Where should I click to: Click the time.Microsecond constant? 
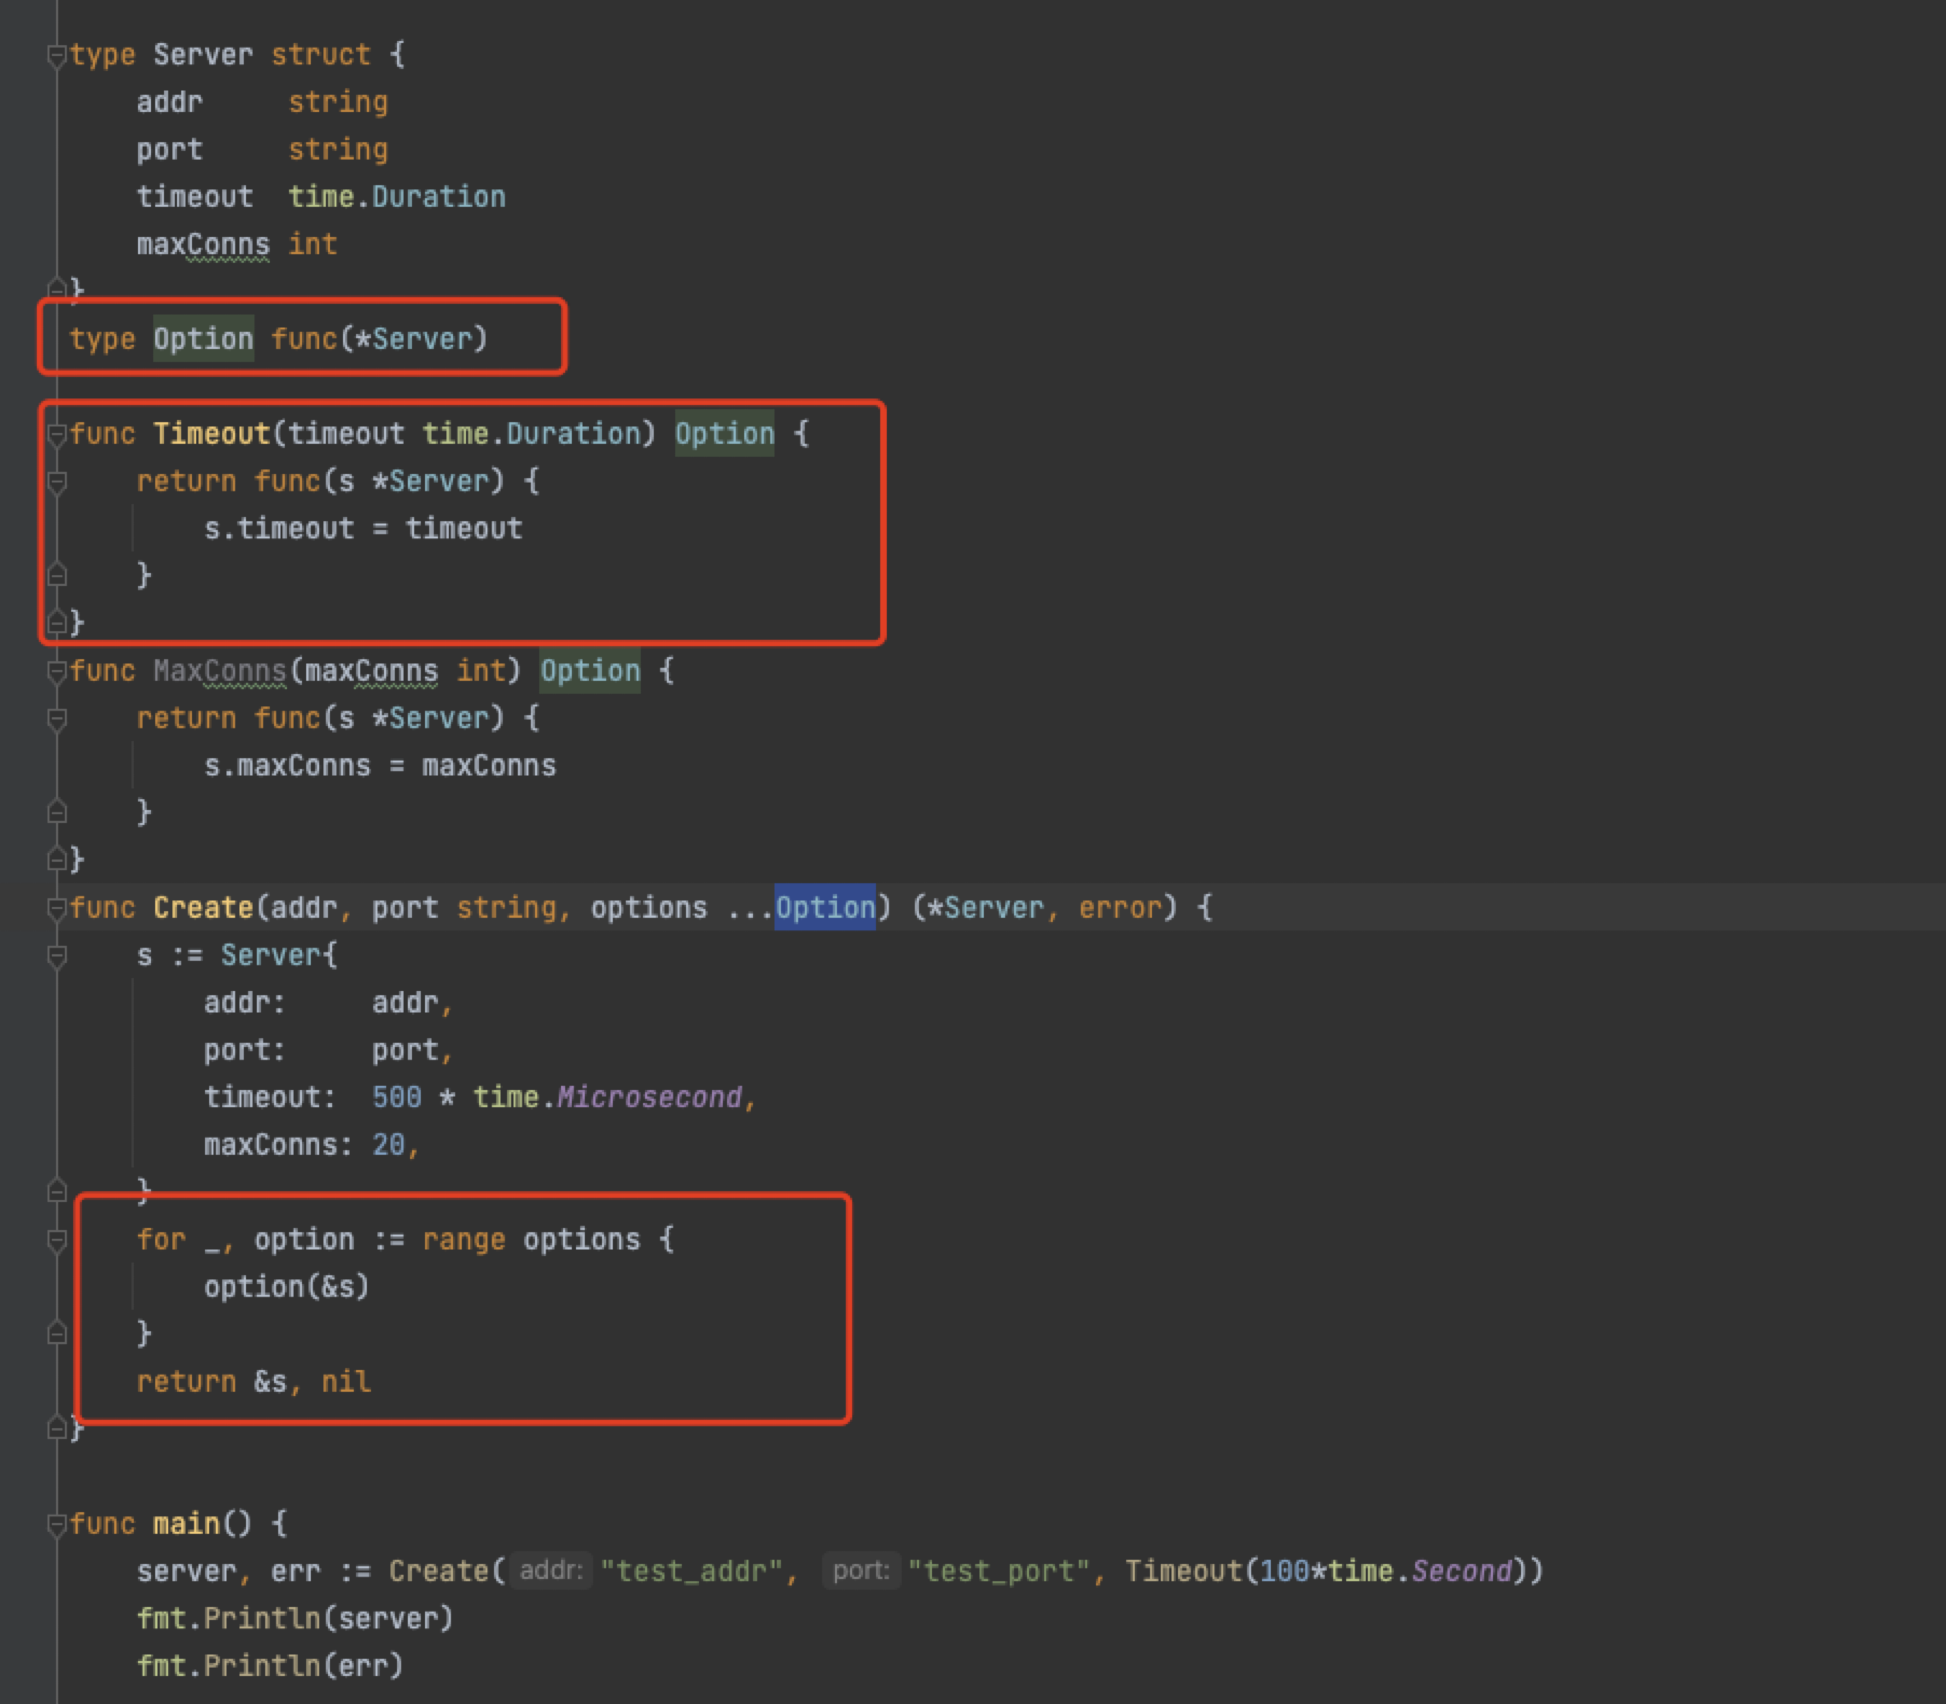(648, 1098)
